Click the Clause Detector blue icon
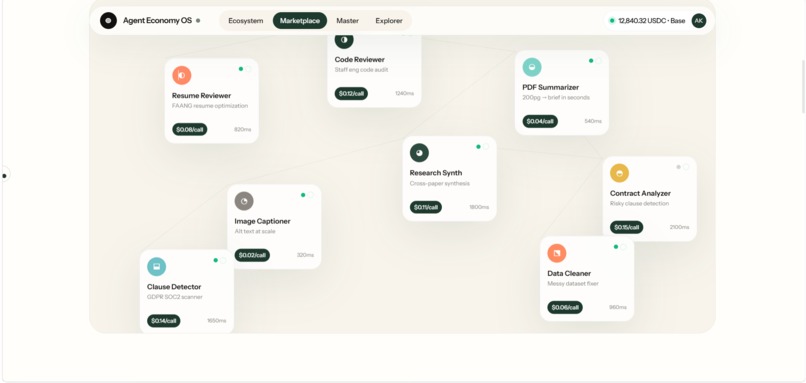The width and height of the screenshot is (806, 383). 157,267
